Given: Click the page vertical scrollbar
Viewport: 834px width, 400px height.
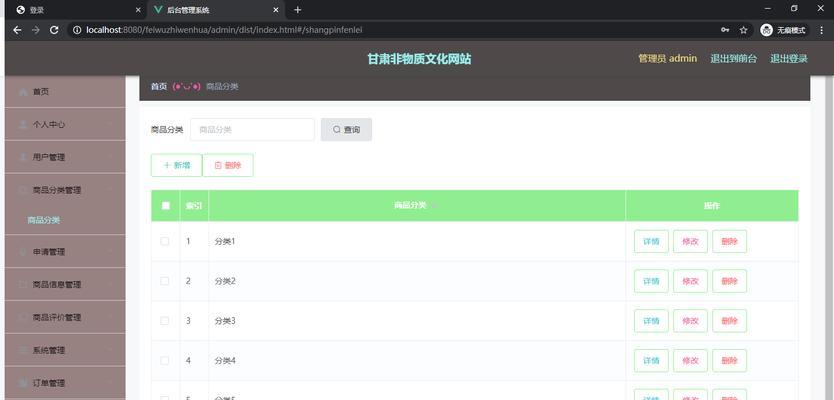Looking at the screenshot, I should click(x=828, y=237).
